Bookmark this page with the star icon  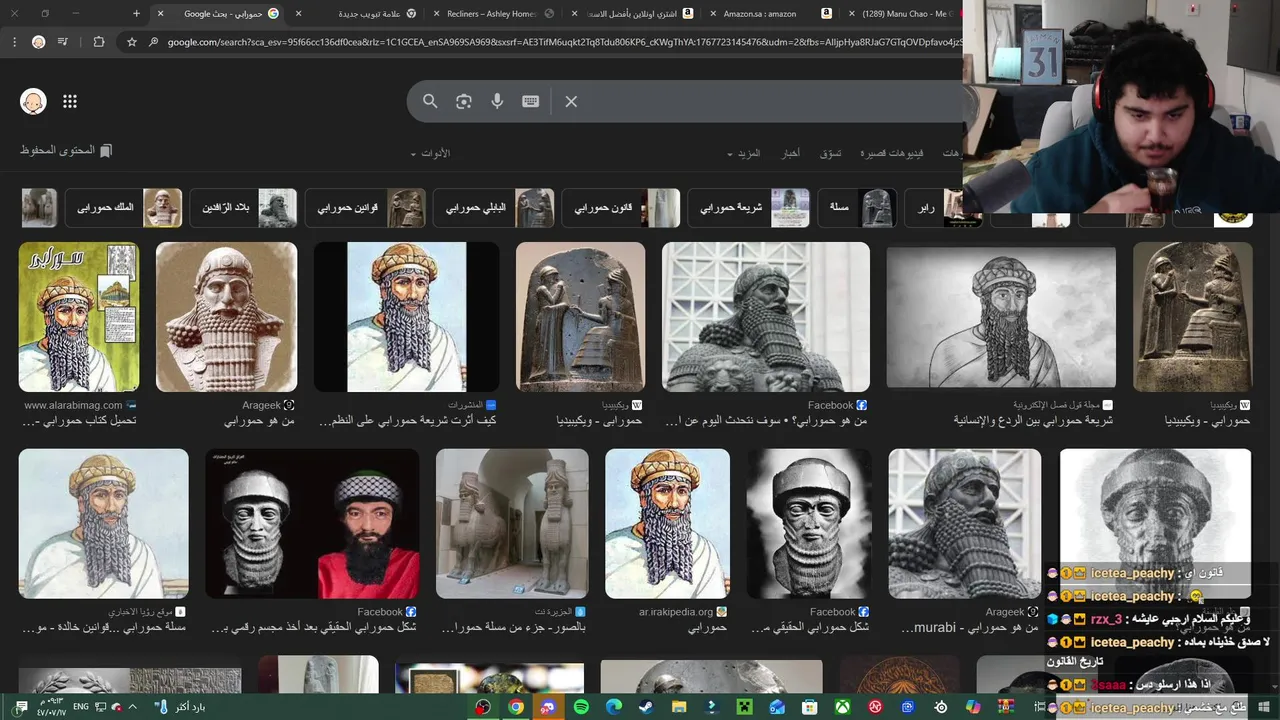click(132, 42)
